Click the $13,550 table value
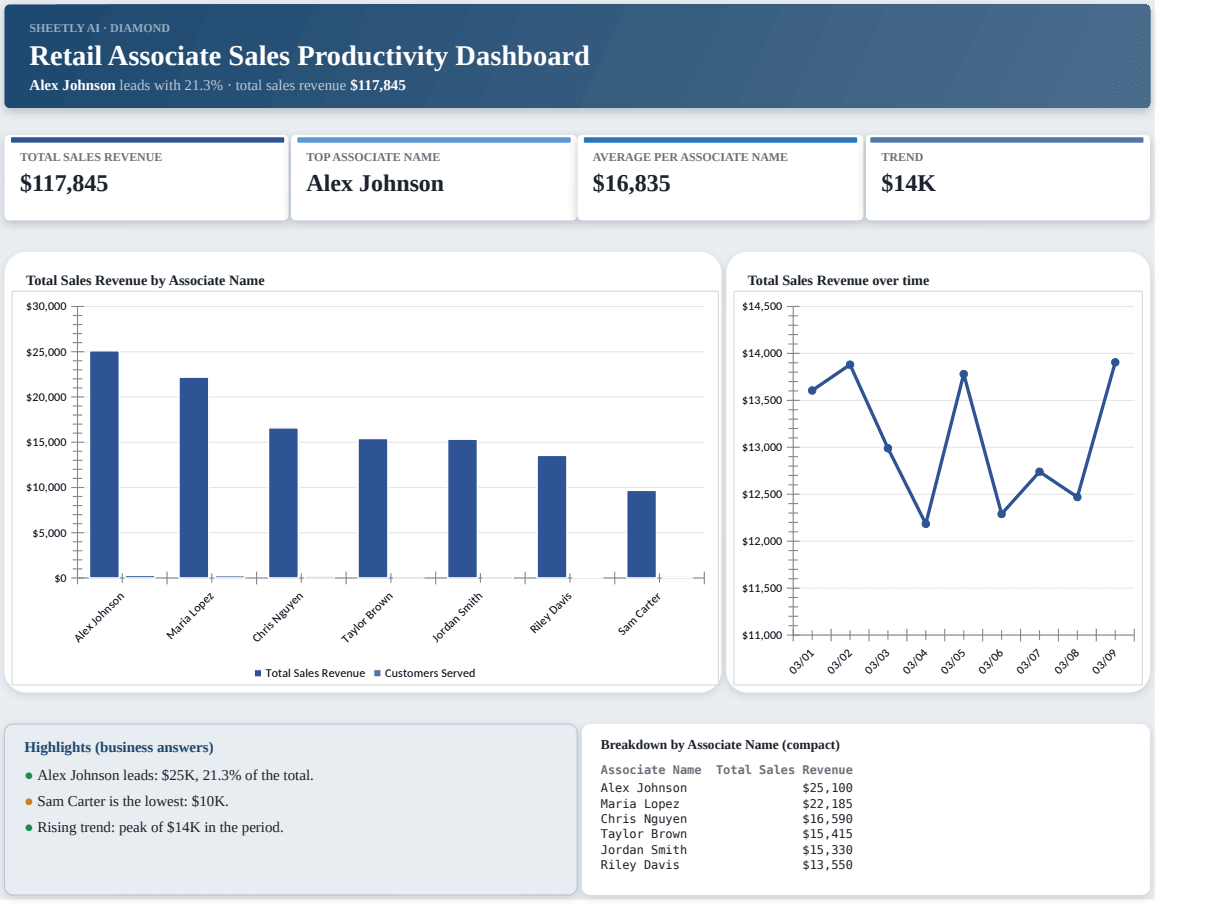Image resolution: width=1227 pixels, height=922 pixels. 827,865
